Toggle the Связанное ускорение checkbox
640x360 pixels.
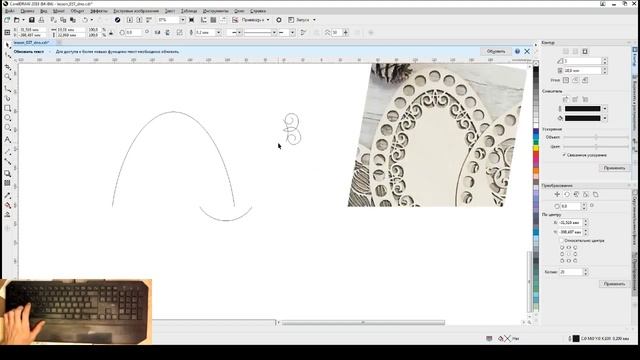pos(564,155)
